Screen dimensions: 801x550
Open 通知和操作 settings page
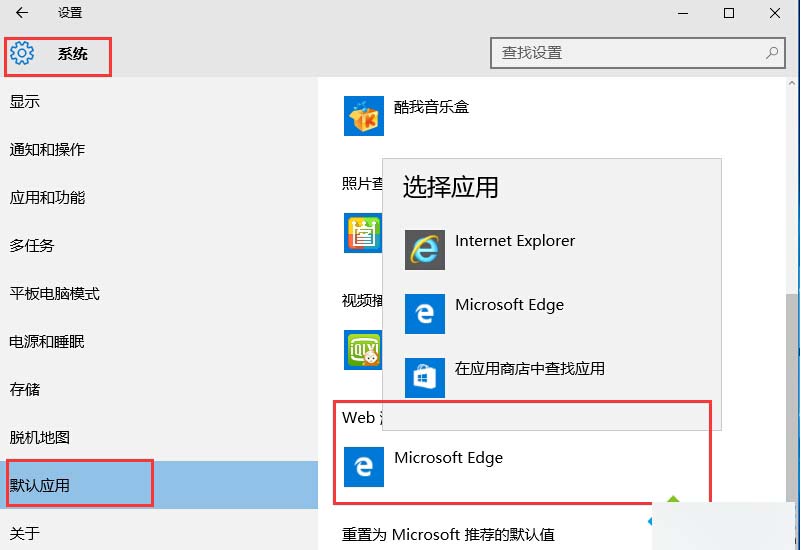click(158, 150)
